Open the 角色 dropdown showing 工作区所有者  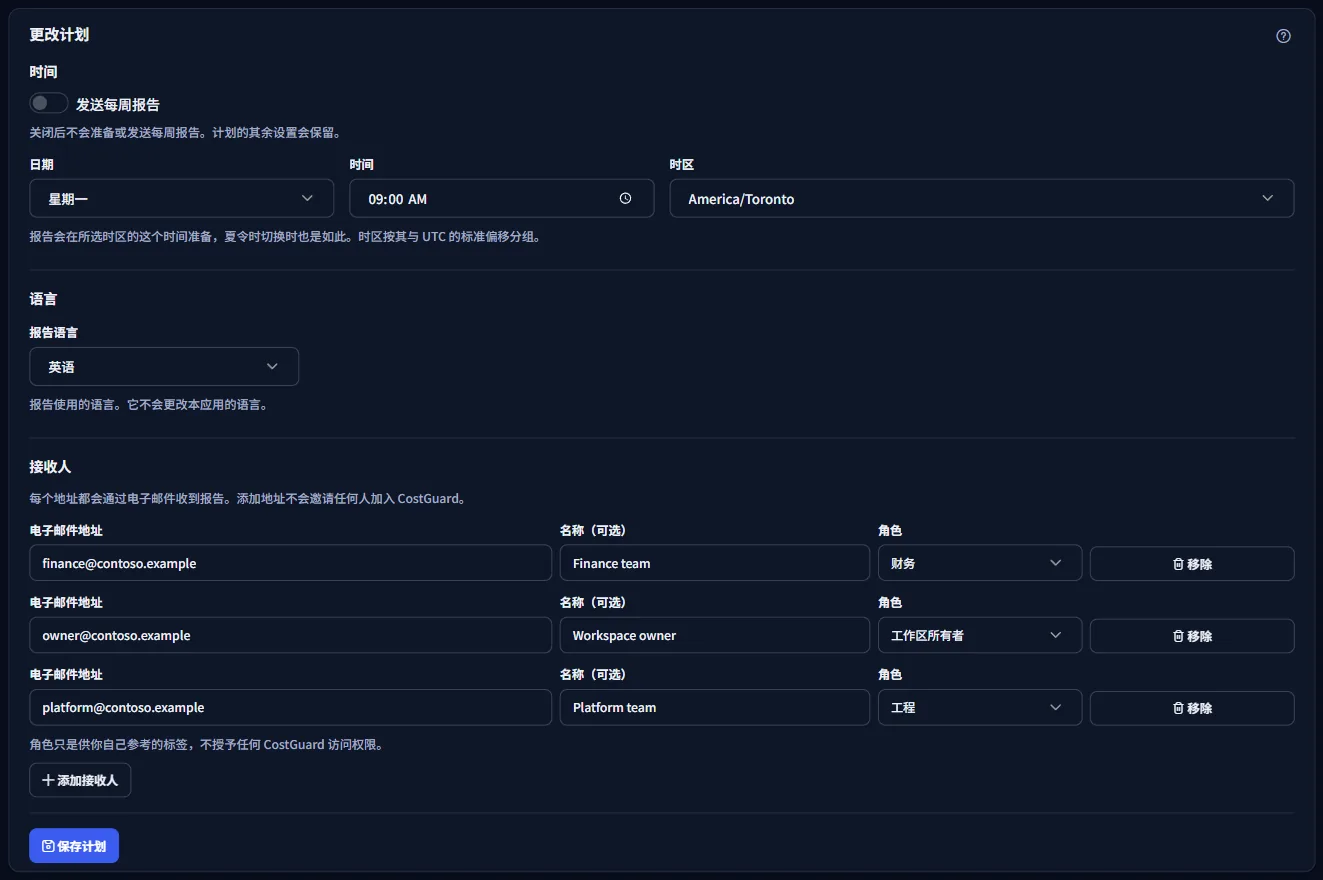[979, 635]
